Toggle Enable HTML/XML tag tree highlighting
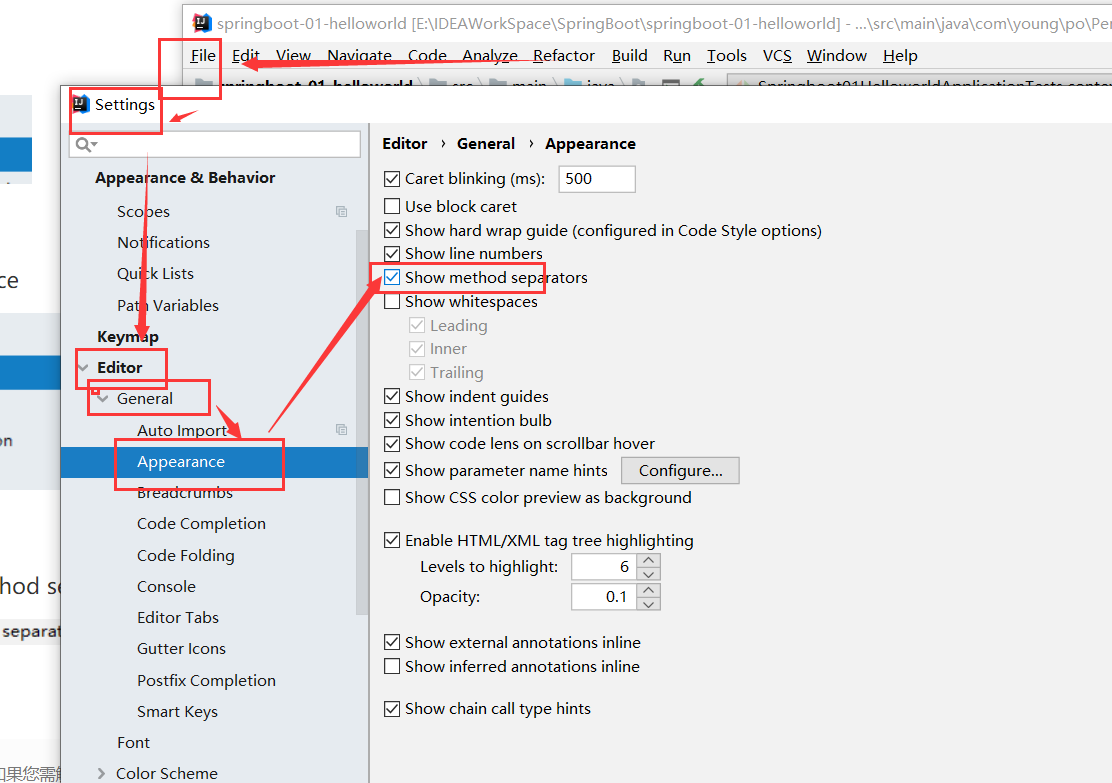1112x783 pixels. pyautogui.click(x=391, y=540)
